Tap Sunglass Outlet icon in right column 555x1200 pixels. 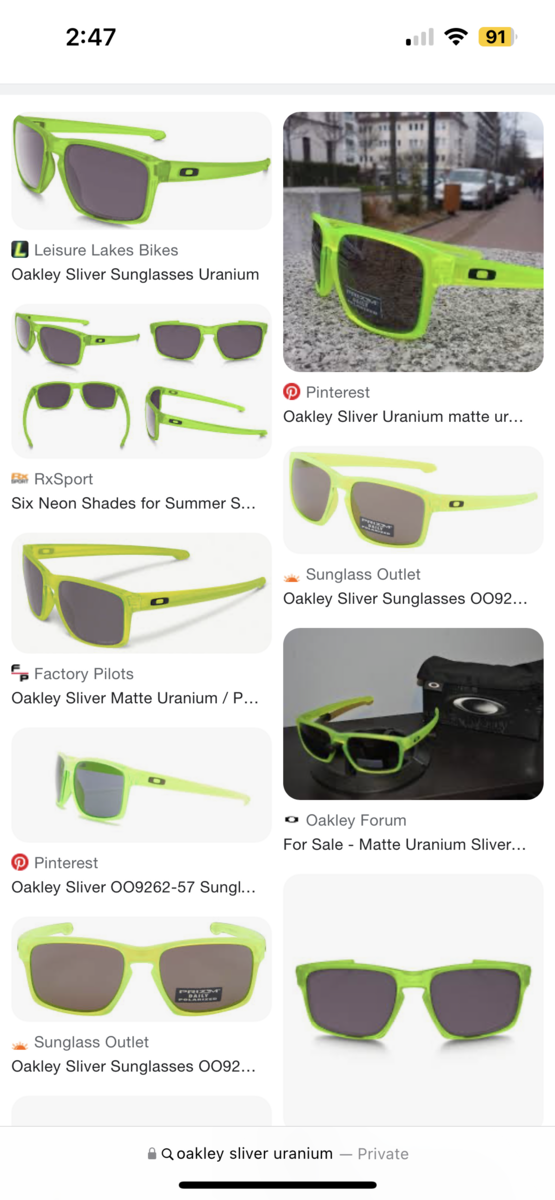pyautogui.click(x=291, y=575)
